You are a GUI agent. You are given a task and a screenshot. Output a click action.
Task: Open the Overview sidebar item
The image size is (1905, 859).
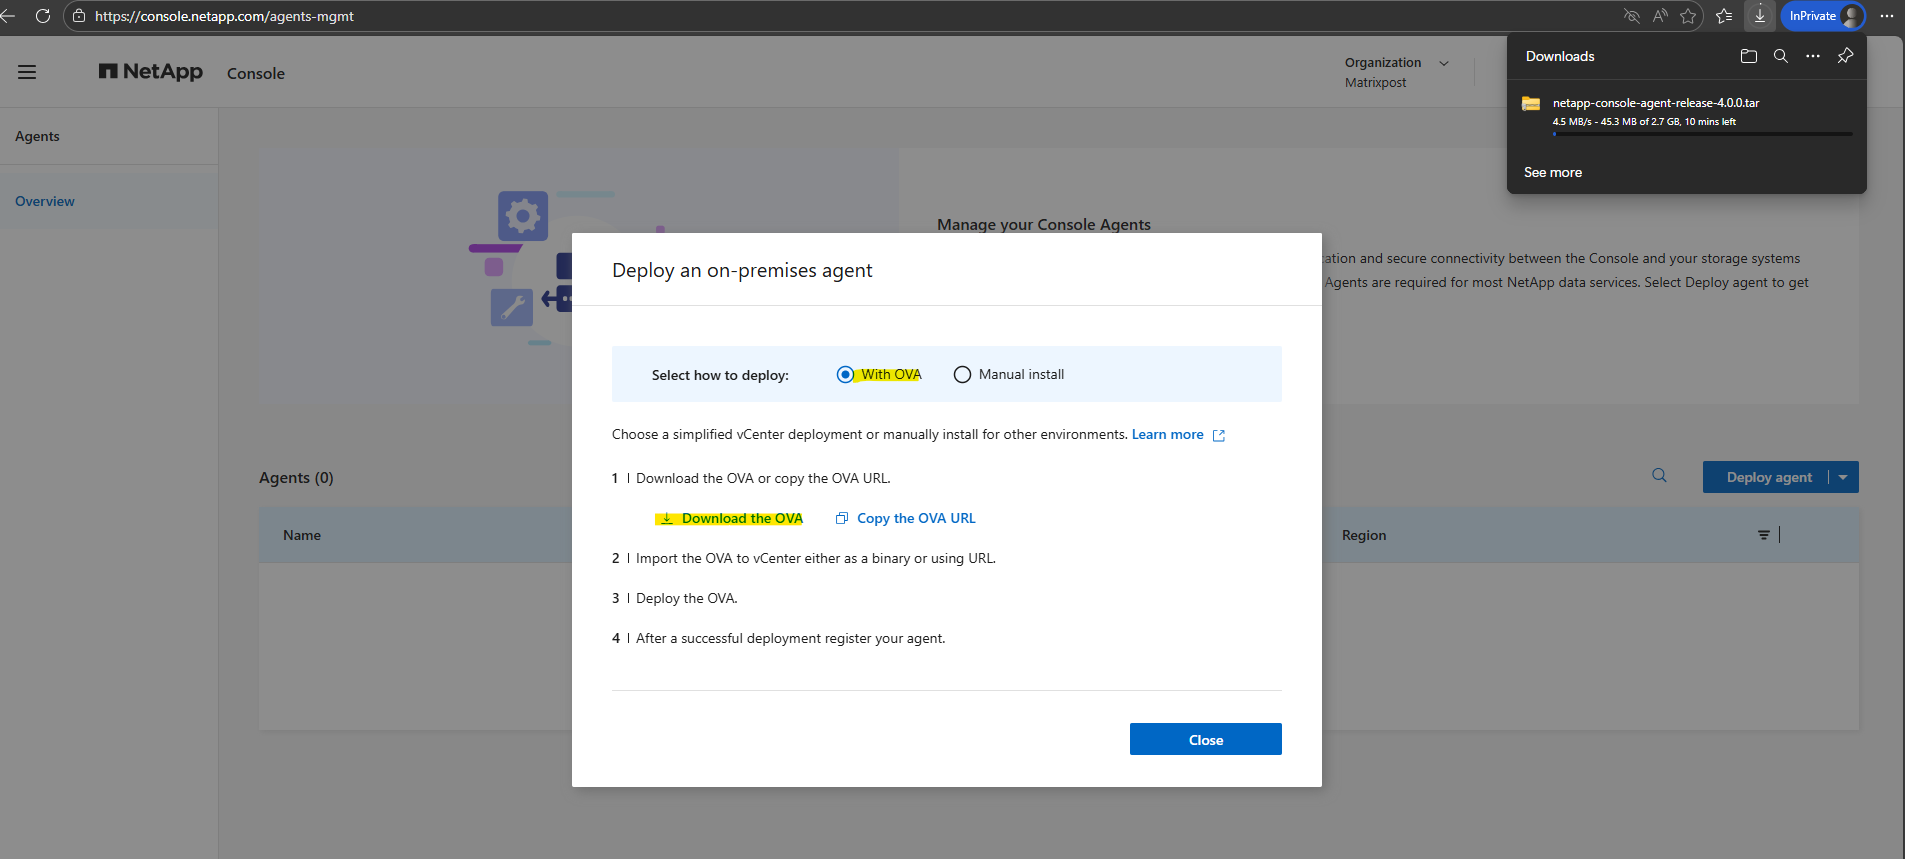point(45,201)
